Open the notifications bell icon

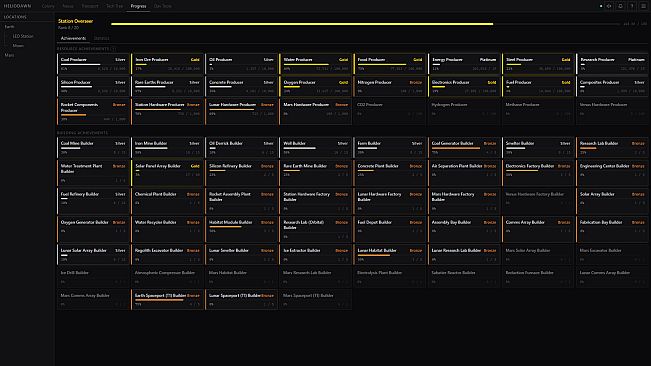(620, 6)
